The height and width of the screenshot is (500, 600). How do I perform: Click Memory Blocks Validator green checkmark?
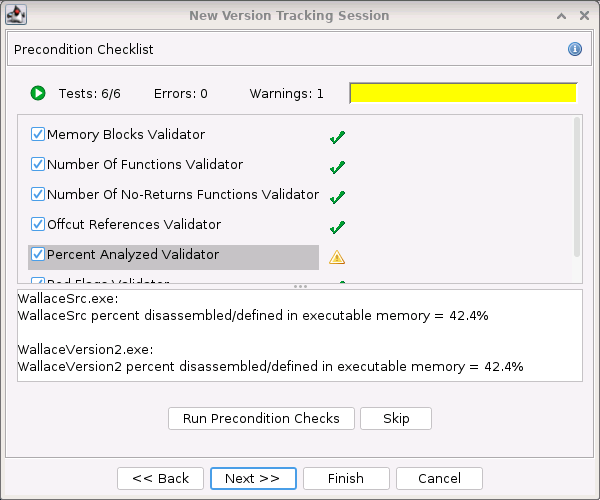[337, 137]
